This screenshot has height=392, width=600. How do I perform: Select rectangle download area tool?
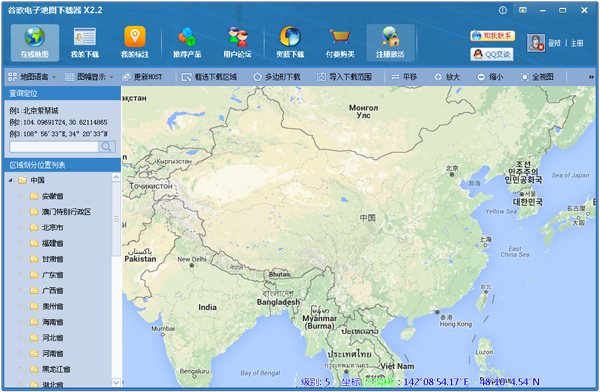[209, 77]
